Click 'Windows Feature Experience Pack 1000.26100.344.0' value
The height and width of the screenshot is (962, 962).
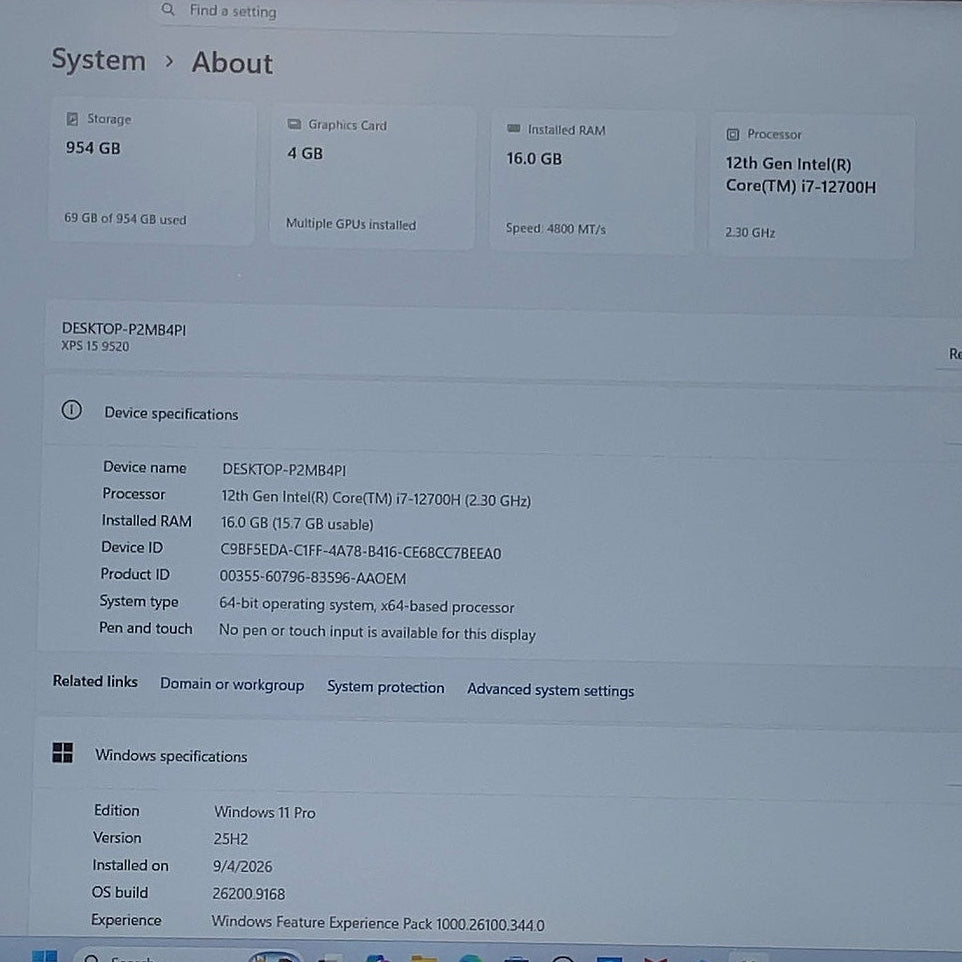tap(378, 923)
